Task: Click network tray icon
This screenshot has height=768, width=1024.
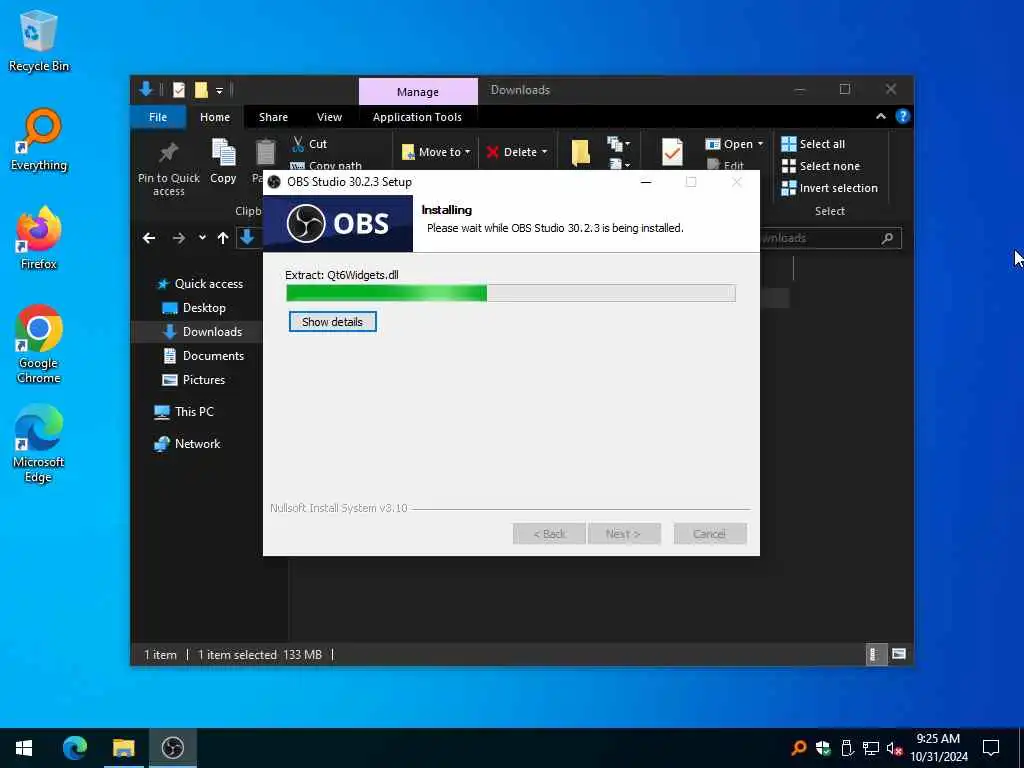Action: tap(871, 748)
